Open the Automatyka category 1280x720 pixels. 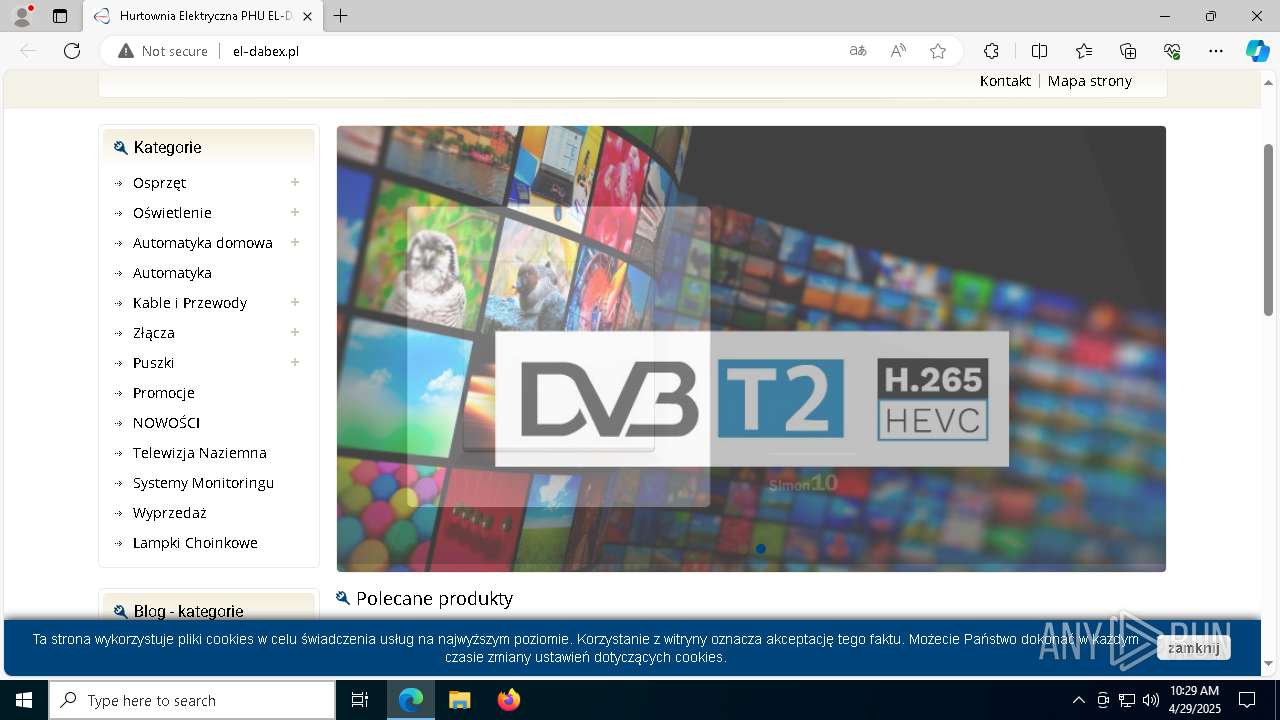click(x=172, y=273)
